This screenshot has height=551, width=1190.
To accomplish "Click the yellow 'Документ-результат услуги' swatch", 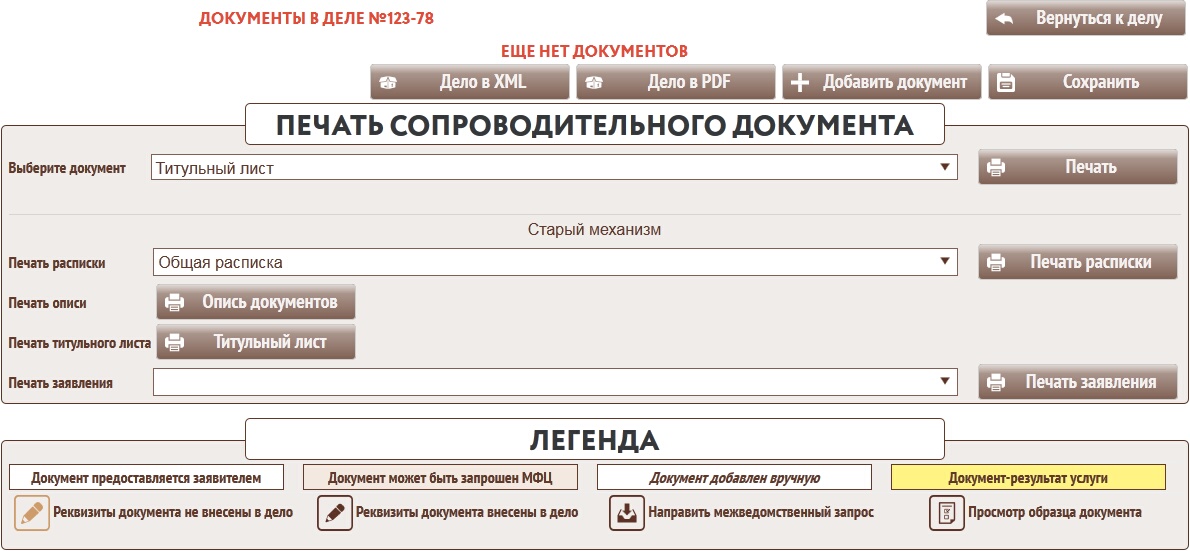I will pos(1028,478).
